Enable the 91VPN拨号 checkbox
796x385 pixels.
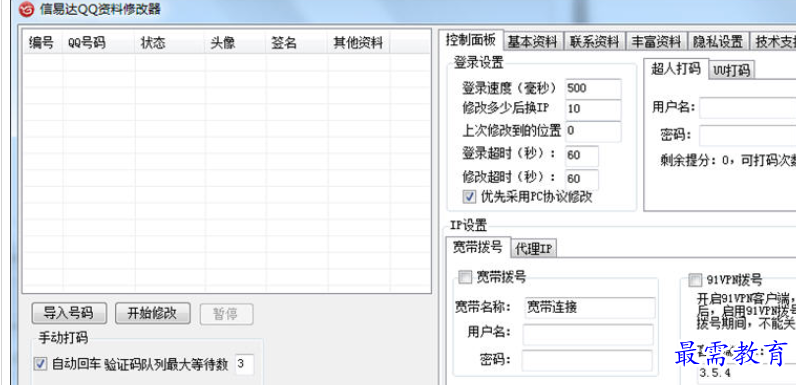695,279
